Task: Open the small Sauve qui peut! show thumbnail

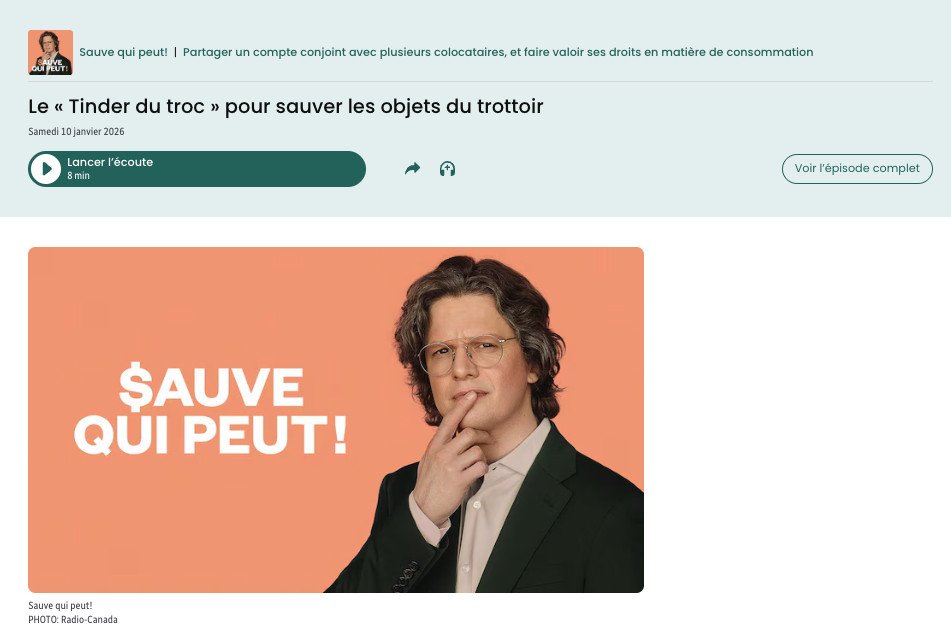Action: point(50,53)
